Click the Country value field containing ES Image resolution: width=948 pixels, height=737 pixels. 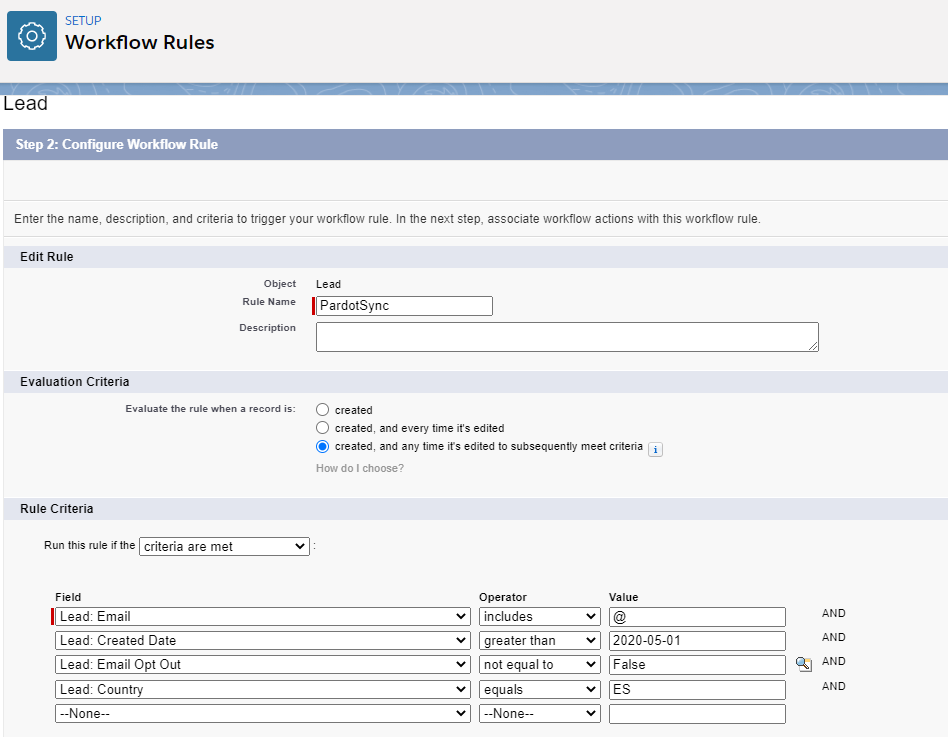[x=697, y=690]
